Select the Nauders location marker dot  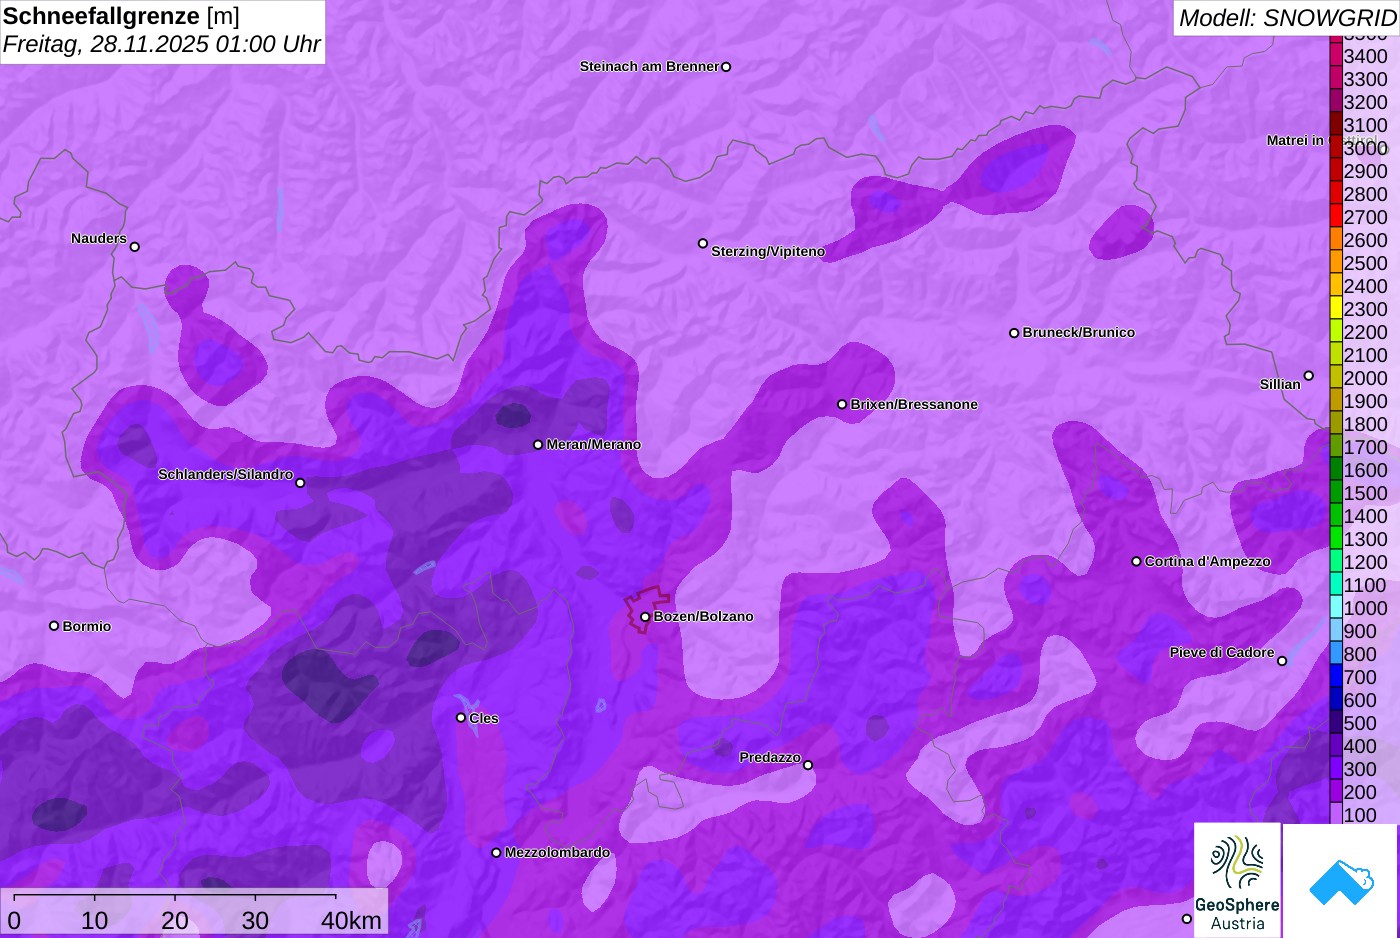point(135,247)
